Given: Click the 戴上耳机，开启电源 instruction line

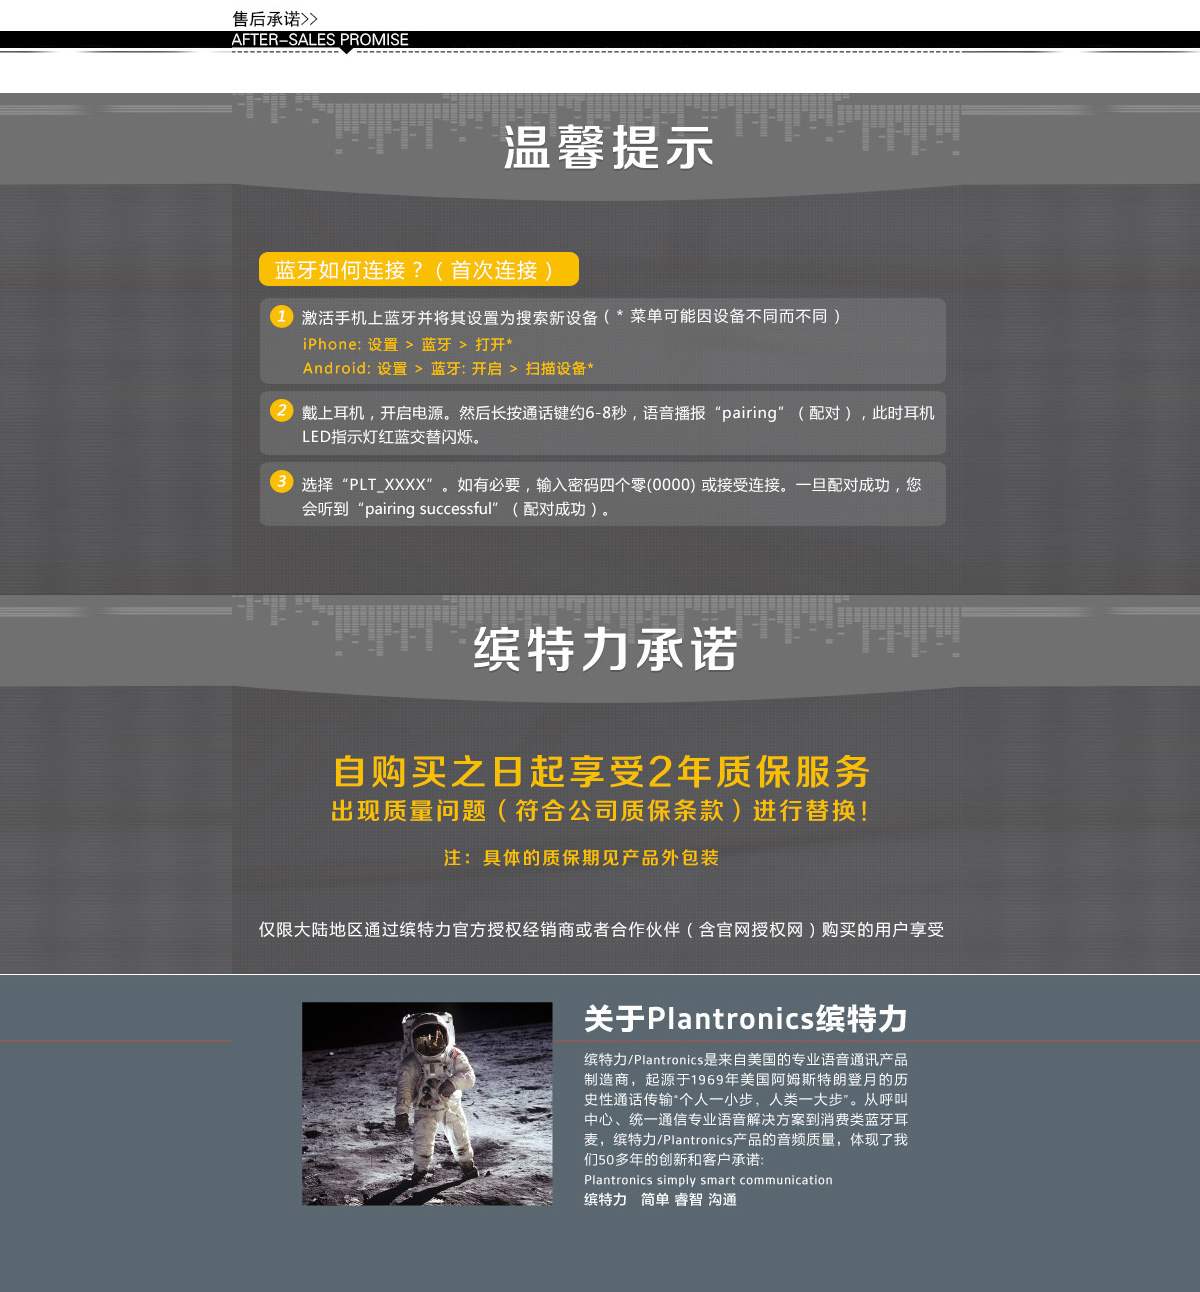Looking at the screenshot, I should click(x=618, y=413).
